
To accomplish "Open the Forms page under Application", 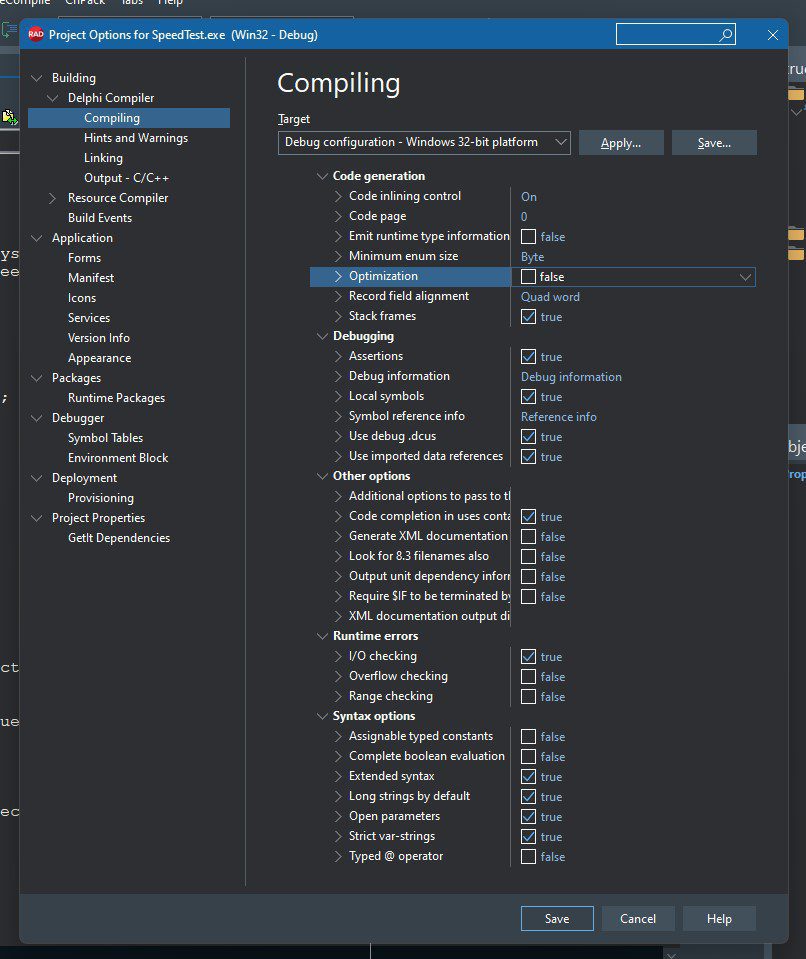I will click(x=84, y=258).
